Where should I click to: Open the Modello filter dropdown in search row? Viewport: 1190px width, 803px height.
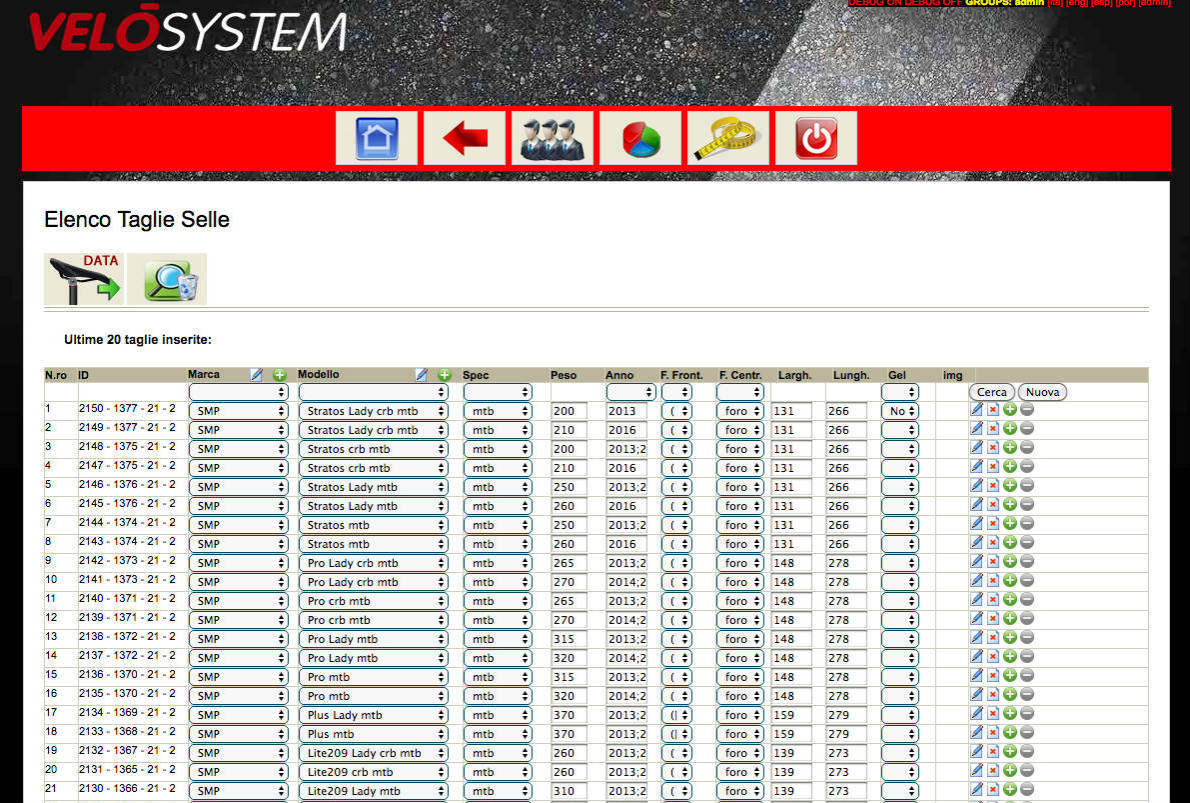point(373,392)
